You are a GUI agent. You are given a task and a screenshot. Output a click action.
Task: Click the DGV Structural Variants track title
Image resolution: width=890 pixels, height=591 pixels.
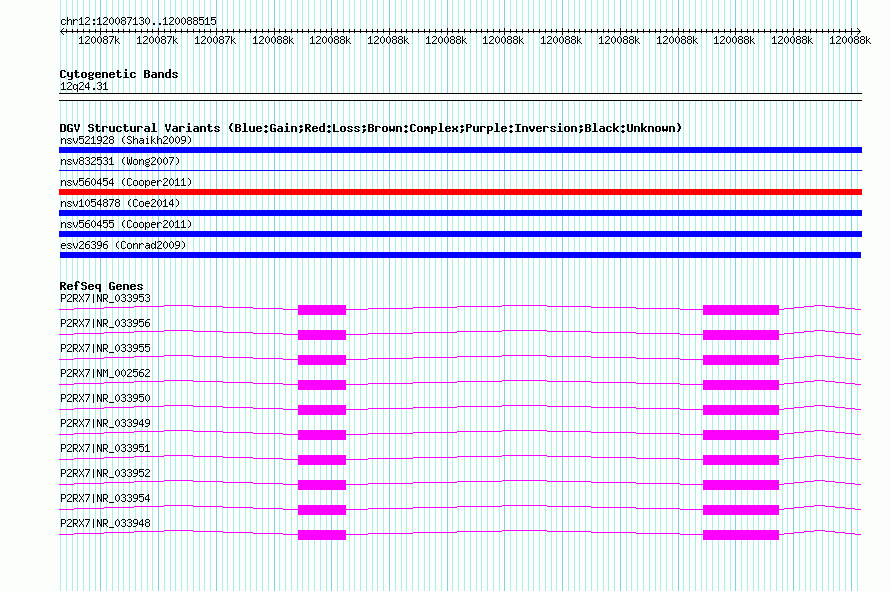pyautogui.click(x=370, y=128)
